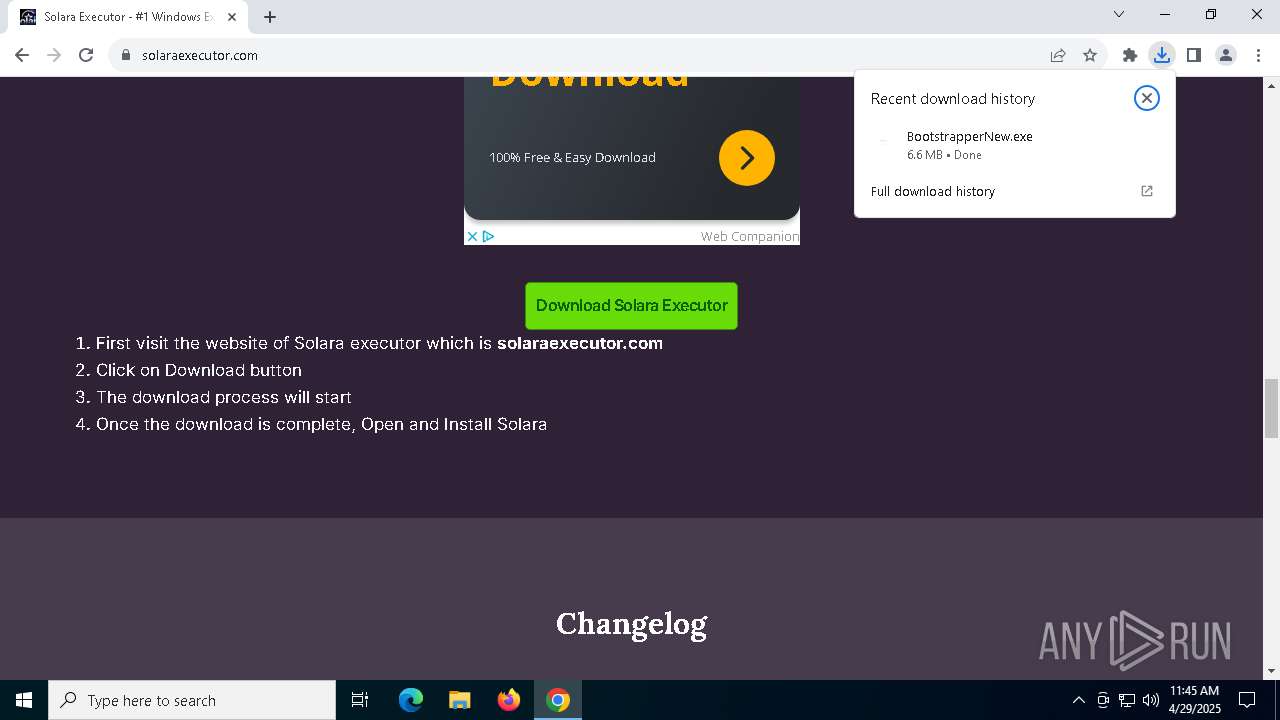Click the Web Companion ad label

(749, 236)
